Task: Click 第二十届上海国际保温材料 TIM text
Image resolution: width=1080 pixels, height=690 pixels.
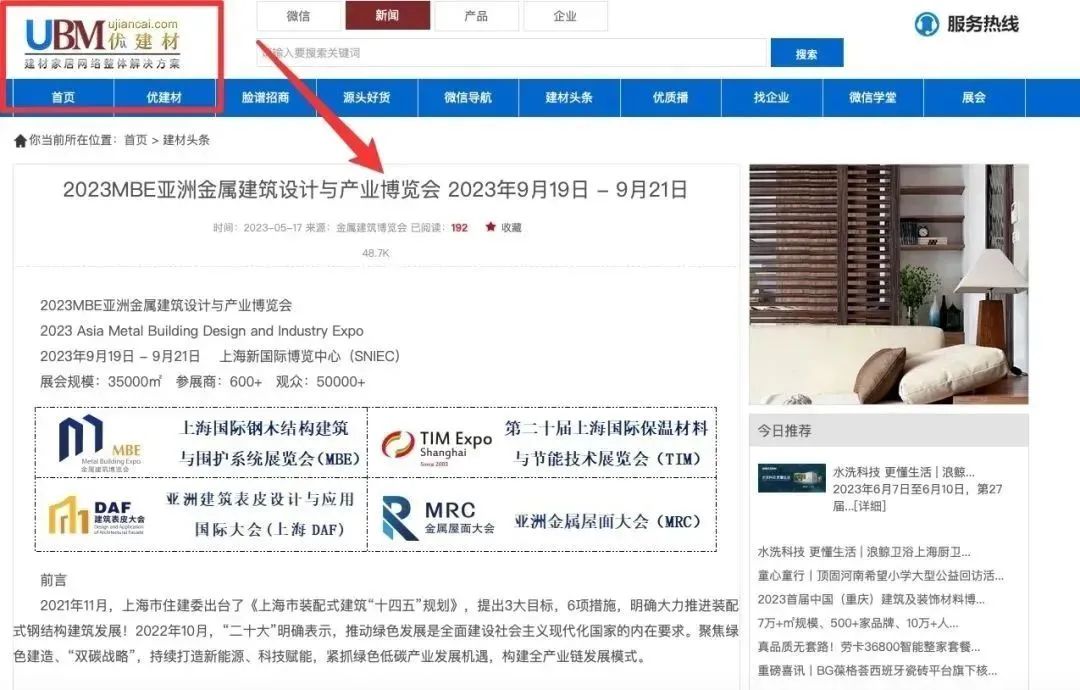Action: pos(607,443)
